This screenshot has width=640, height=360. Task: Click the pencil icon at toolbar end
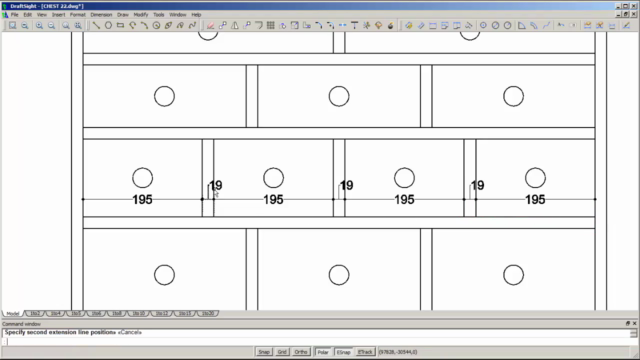click(626, 25)
